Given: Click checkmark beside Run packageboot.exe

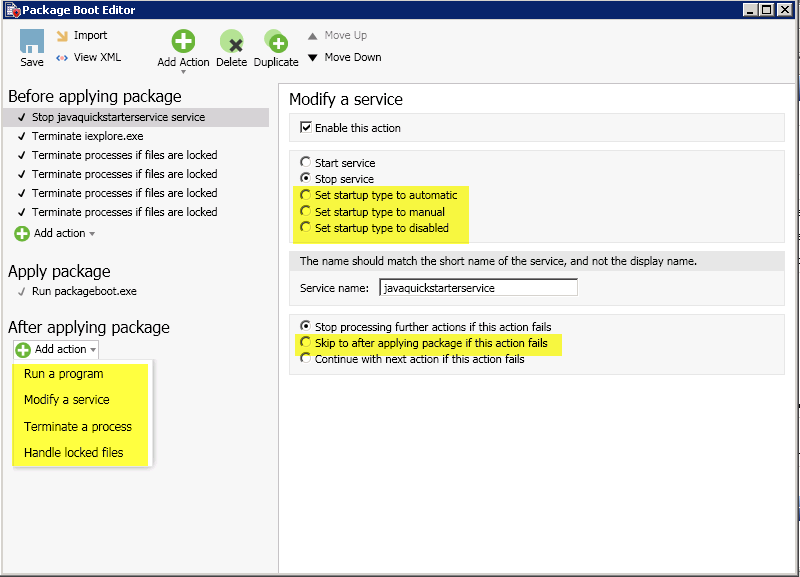Looking at the screenshot, I should pyautogui.click(x=21, y=291).
